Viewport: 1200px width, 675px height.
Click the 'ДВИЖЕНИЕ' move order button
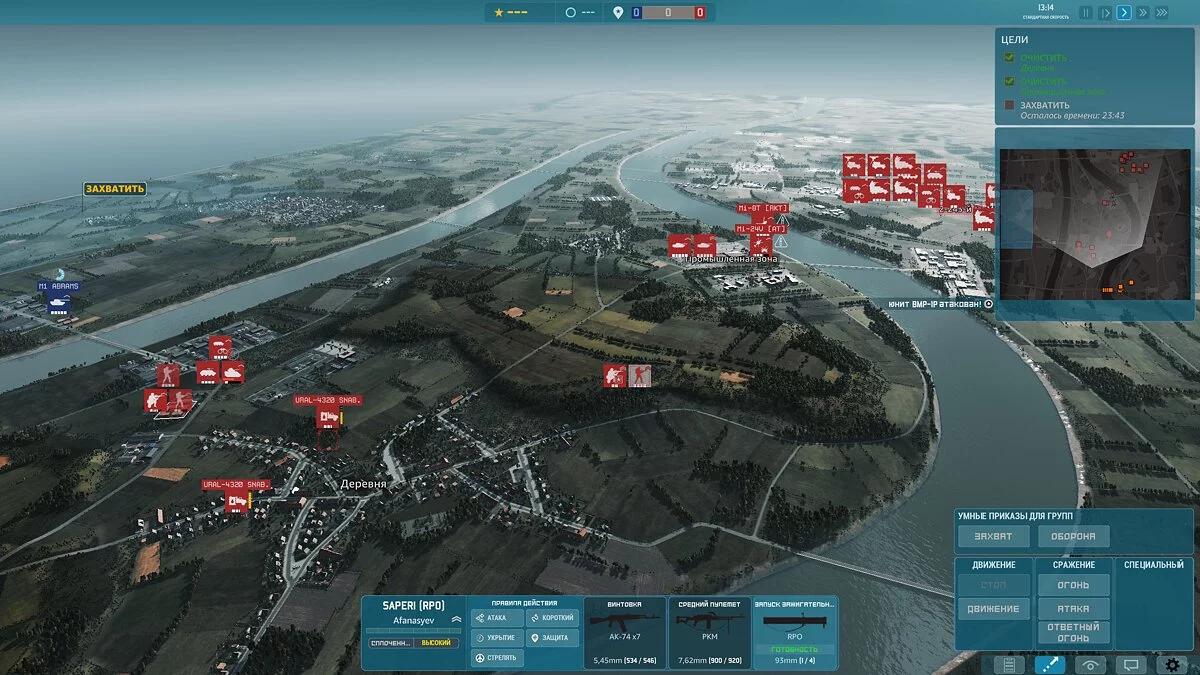point(994,609)
